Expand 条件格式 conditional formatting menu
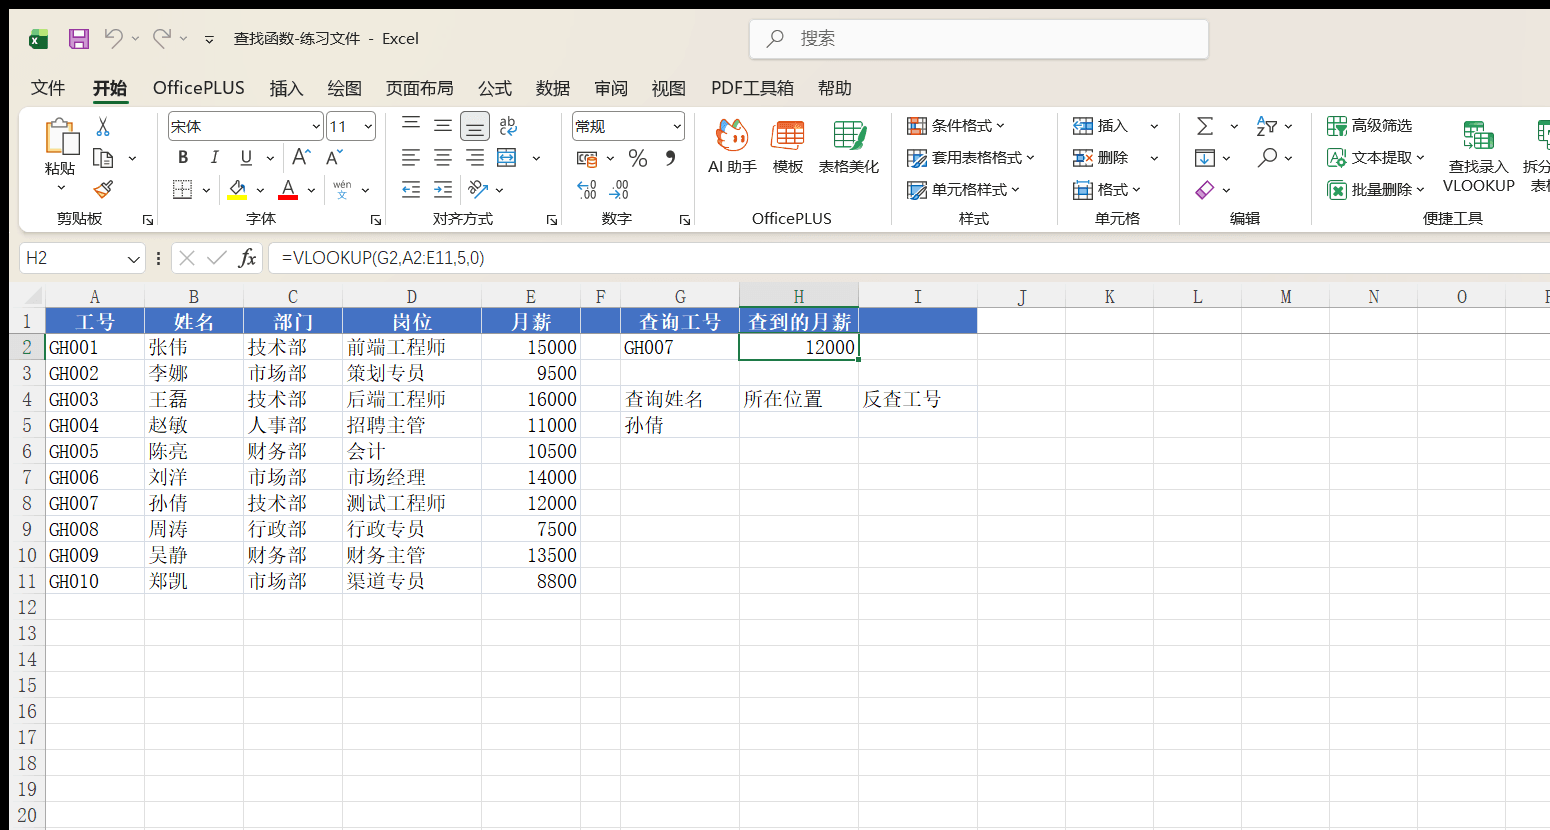 point(955,126)
